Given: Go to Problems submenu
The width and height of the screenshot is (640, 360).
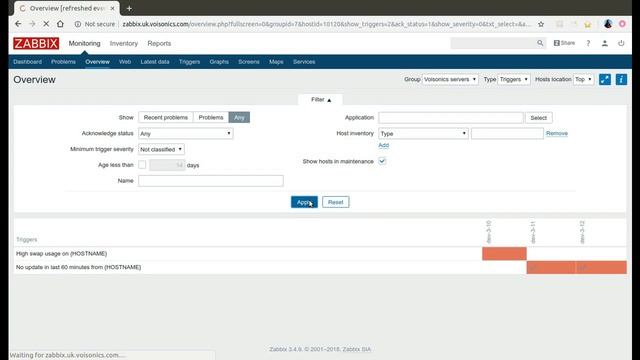Looking at the screenshot, I should (63, 62).
